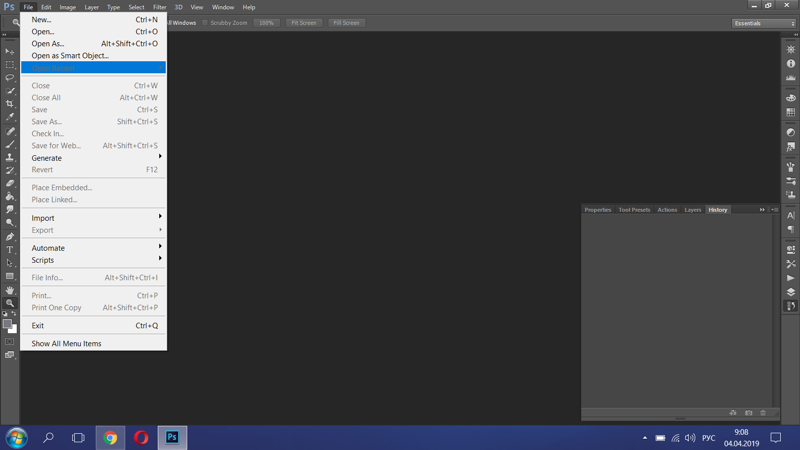Select the Horizontal Type tool
The width and height of the screenshot is (800, 450).
(10, 250)
